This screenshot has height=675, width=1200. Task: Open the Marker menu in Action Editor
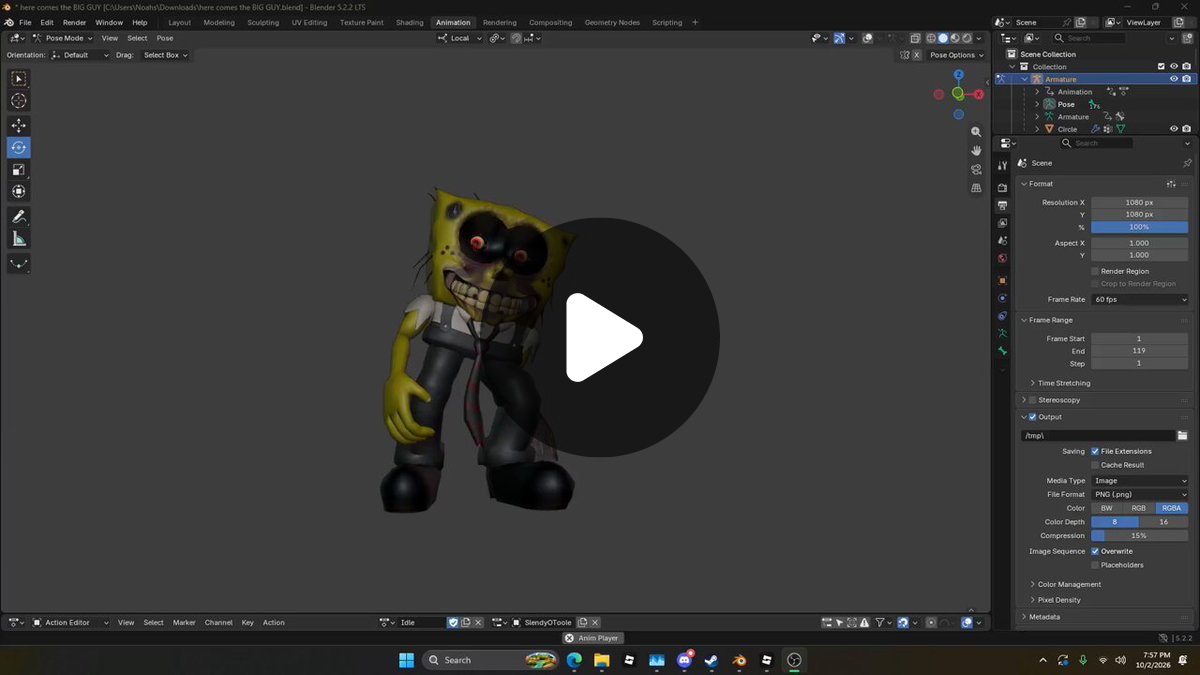pyautogui.click(x=184, y=622)
